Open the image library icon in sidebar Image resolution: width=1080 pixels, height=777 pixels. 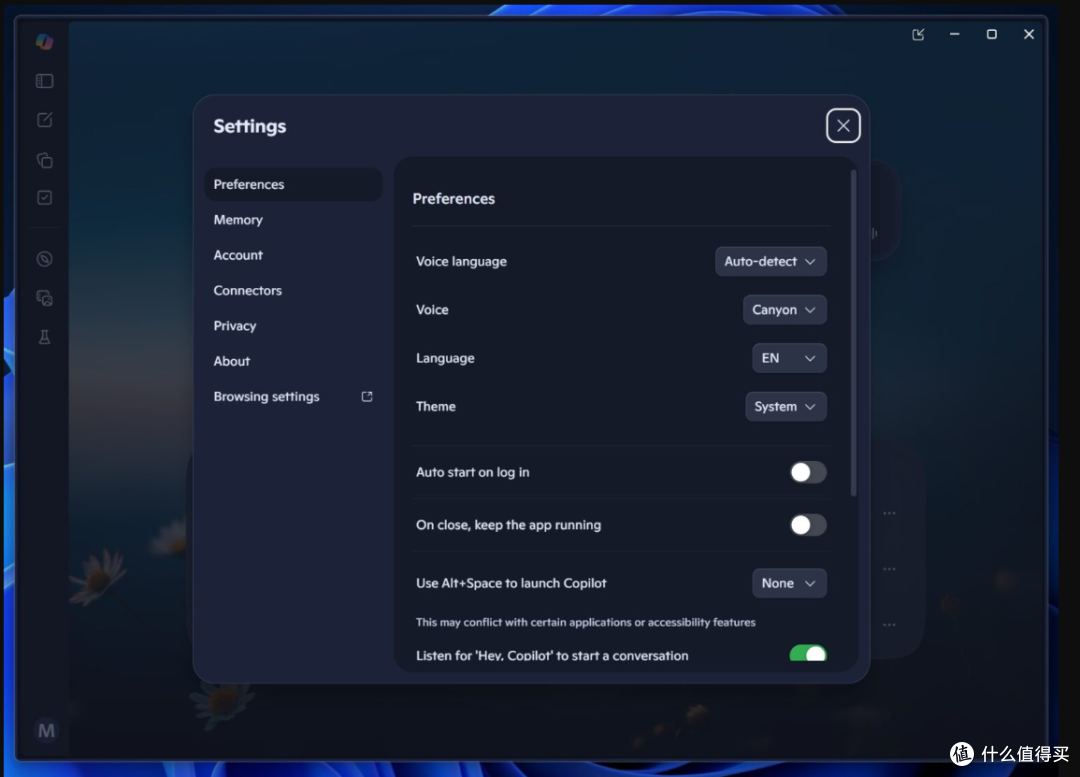pyautogui.click(x=45, y=298)
